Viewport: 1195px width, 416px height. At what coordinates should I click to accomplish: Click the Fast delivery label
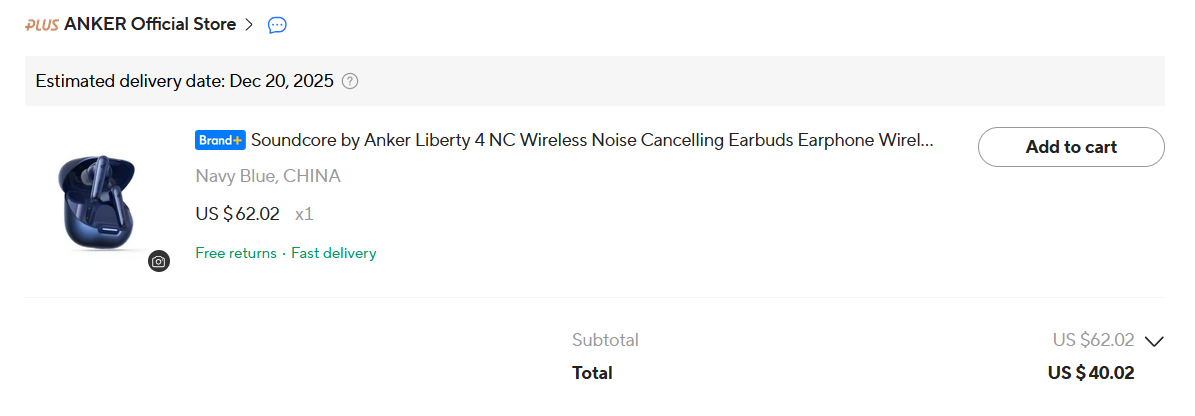point(334,253)
